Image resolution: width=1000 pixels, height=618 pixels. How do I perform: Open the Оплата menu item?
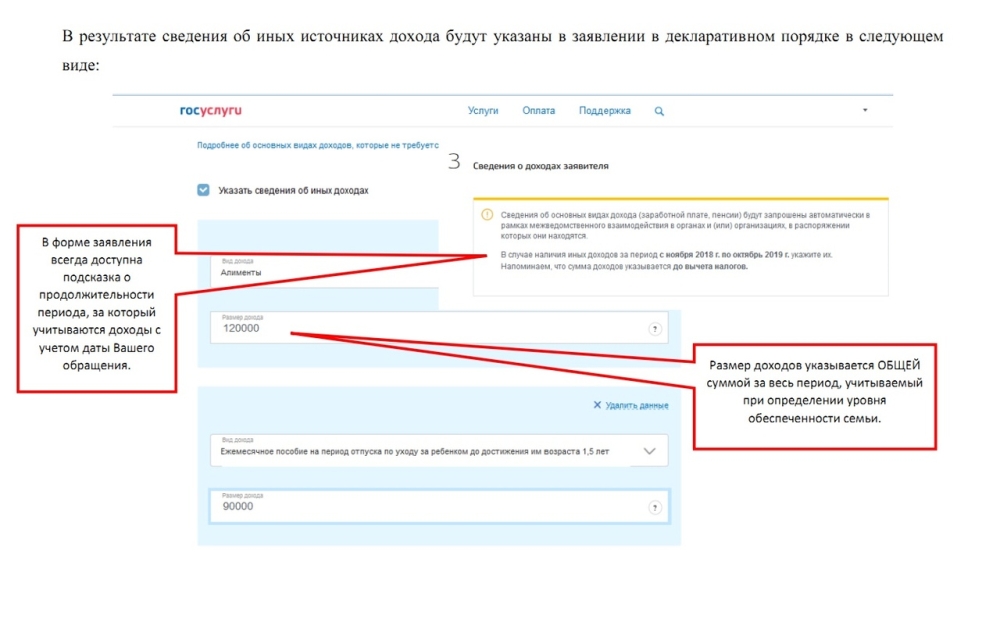[x=538, y=111]
